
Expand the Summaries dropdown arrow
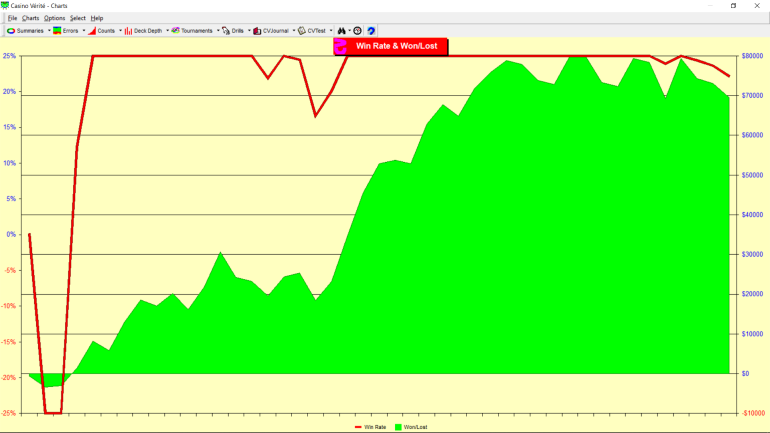47,31
